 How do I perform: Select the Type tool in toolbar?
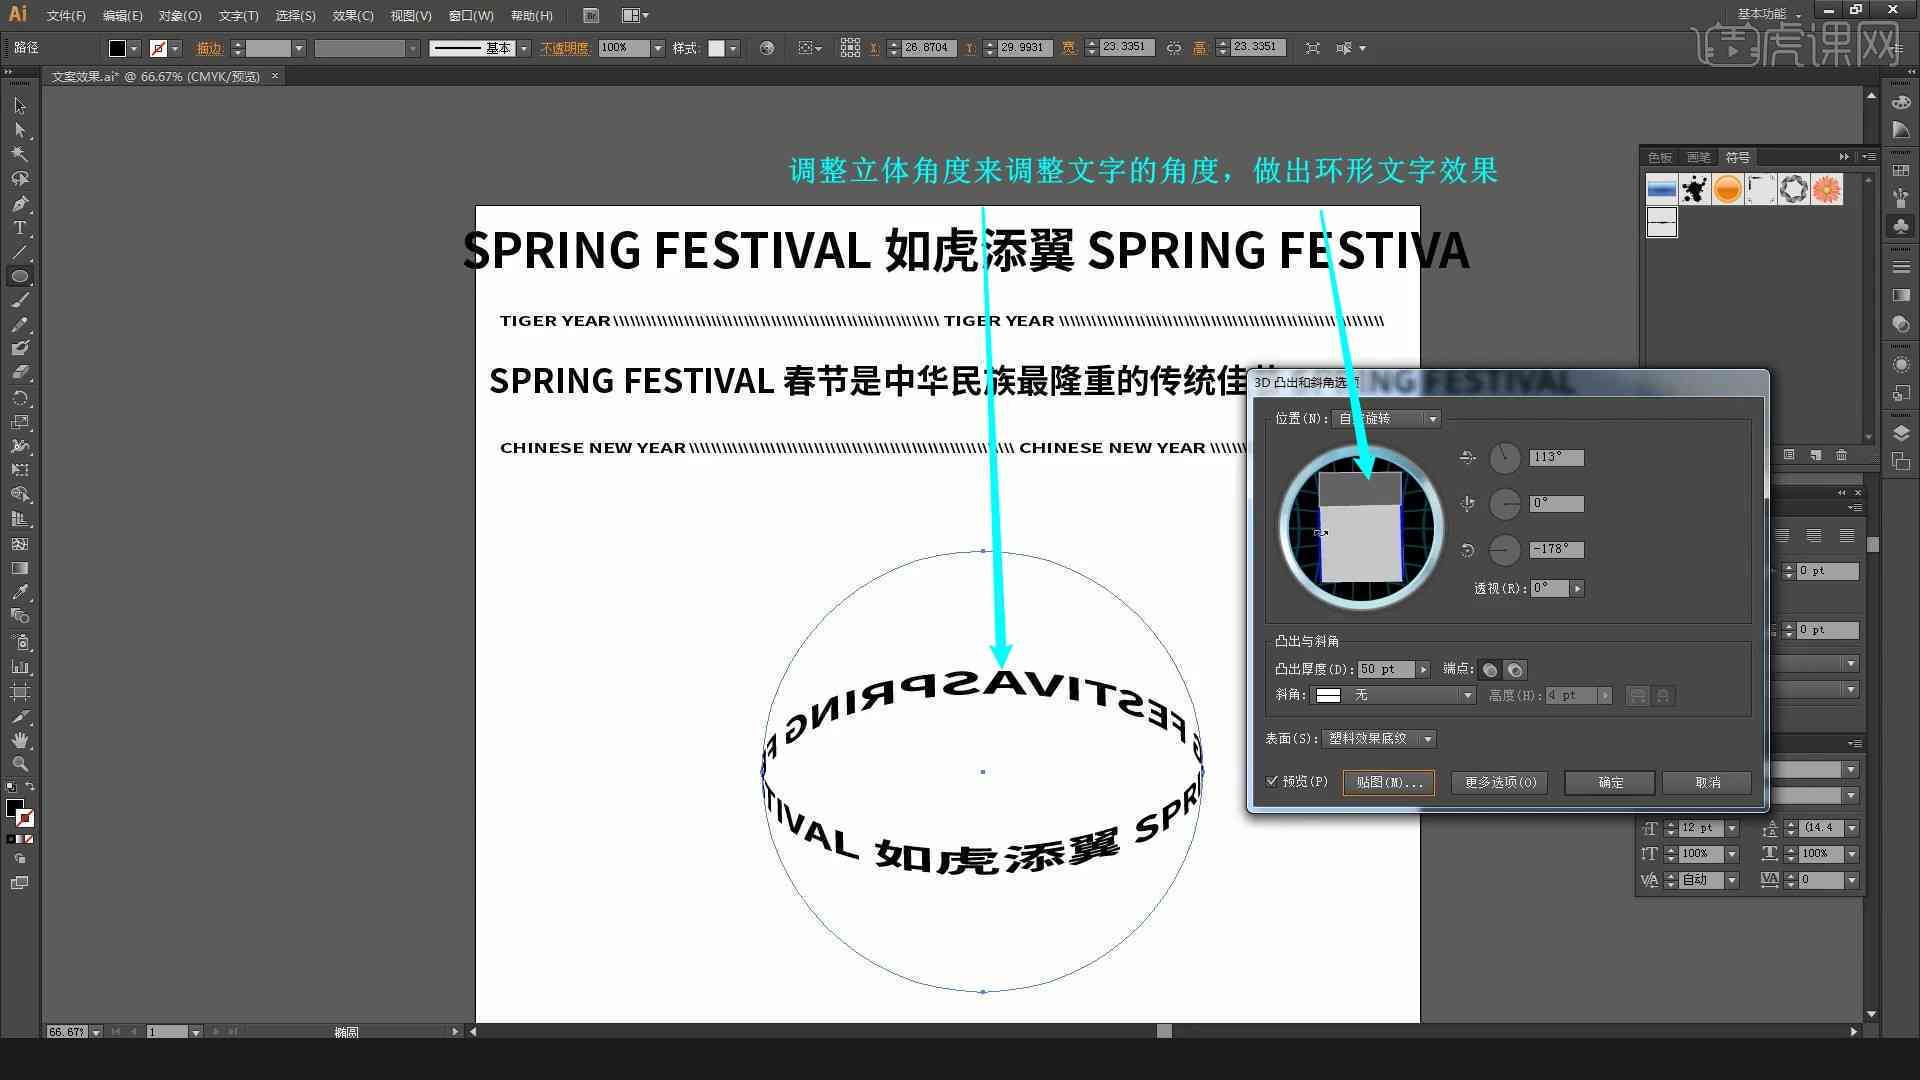coord(18,228)
